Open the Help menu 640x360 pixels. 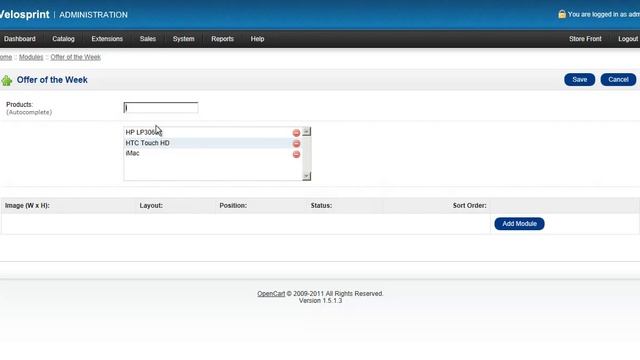(257, 39)
